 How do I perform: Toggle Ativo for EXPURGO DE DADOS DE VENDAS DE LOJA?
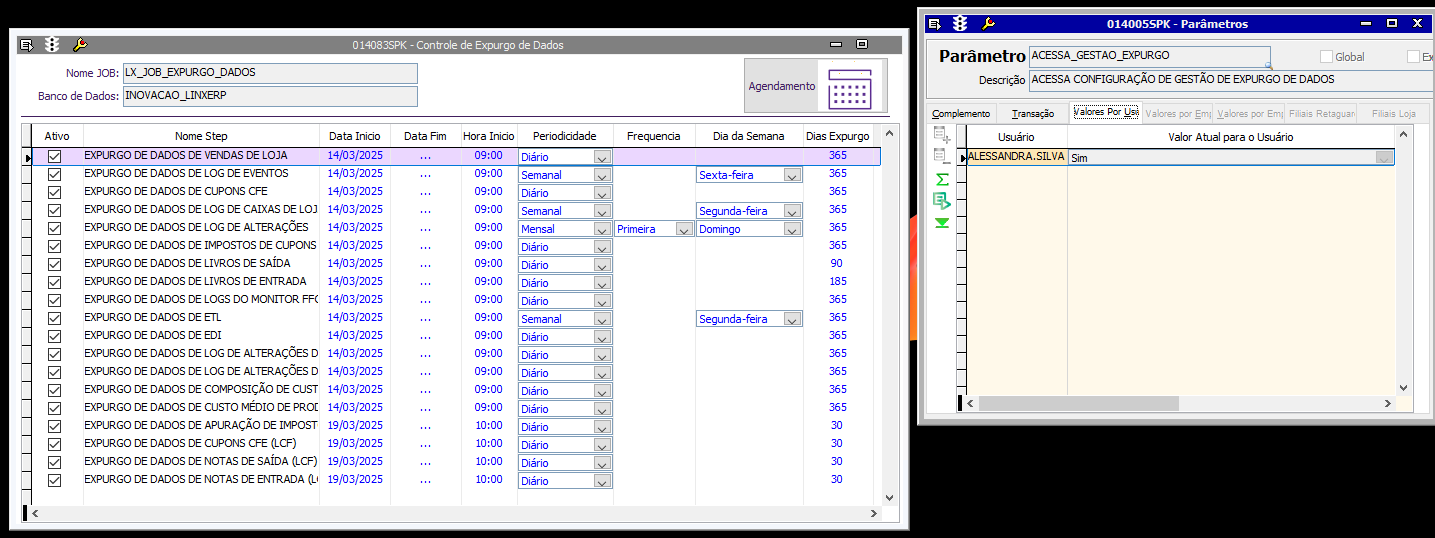pos(55,156)
